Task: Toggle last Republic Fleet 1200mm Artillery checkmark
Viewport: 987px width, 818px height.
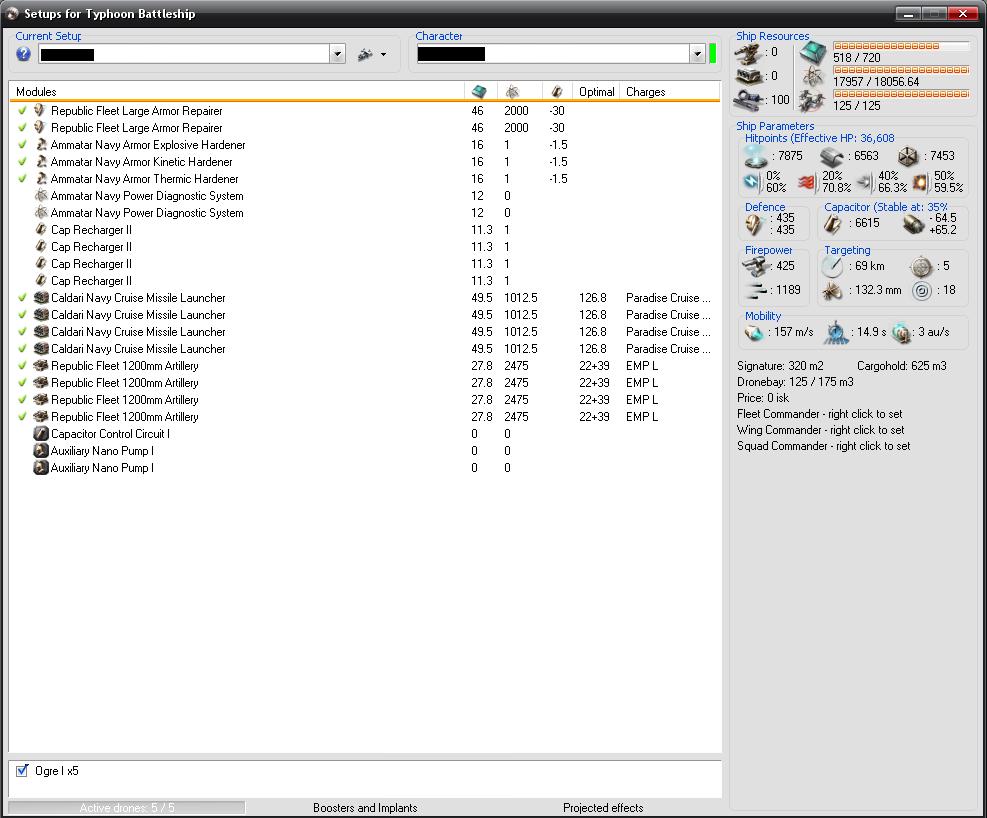Action: [23, 416]
